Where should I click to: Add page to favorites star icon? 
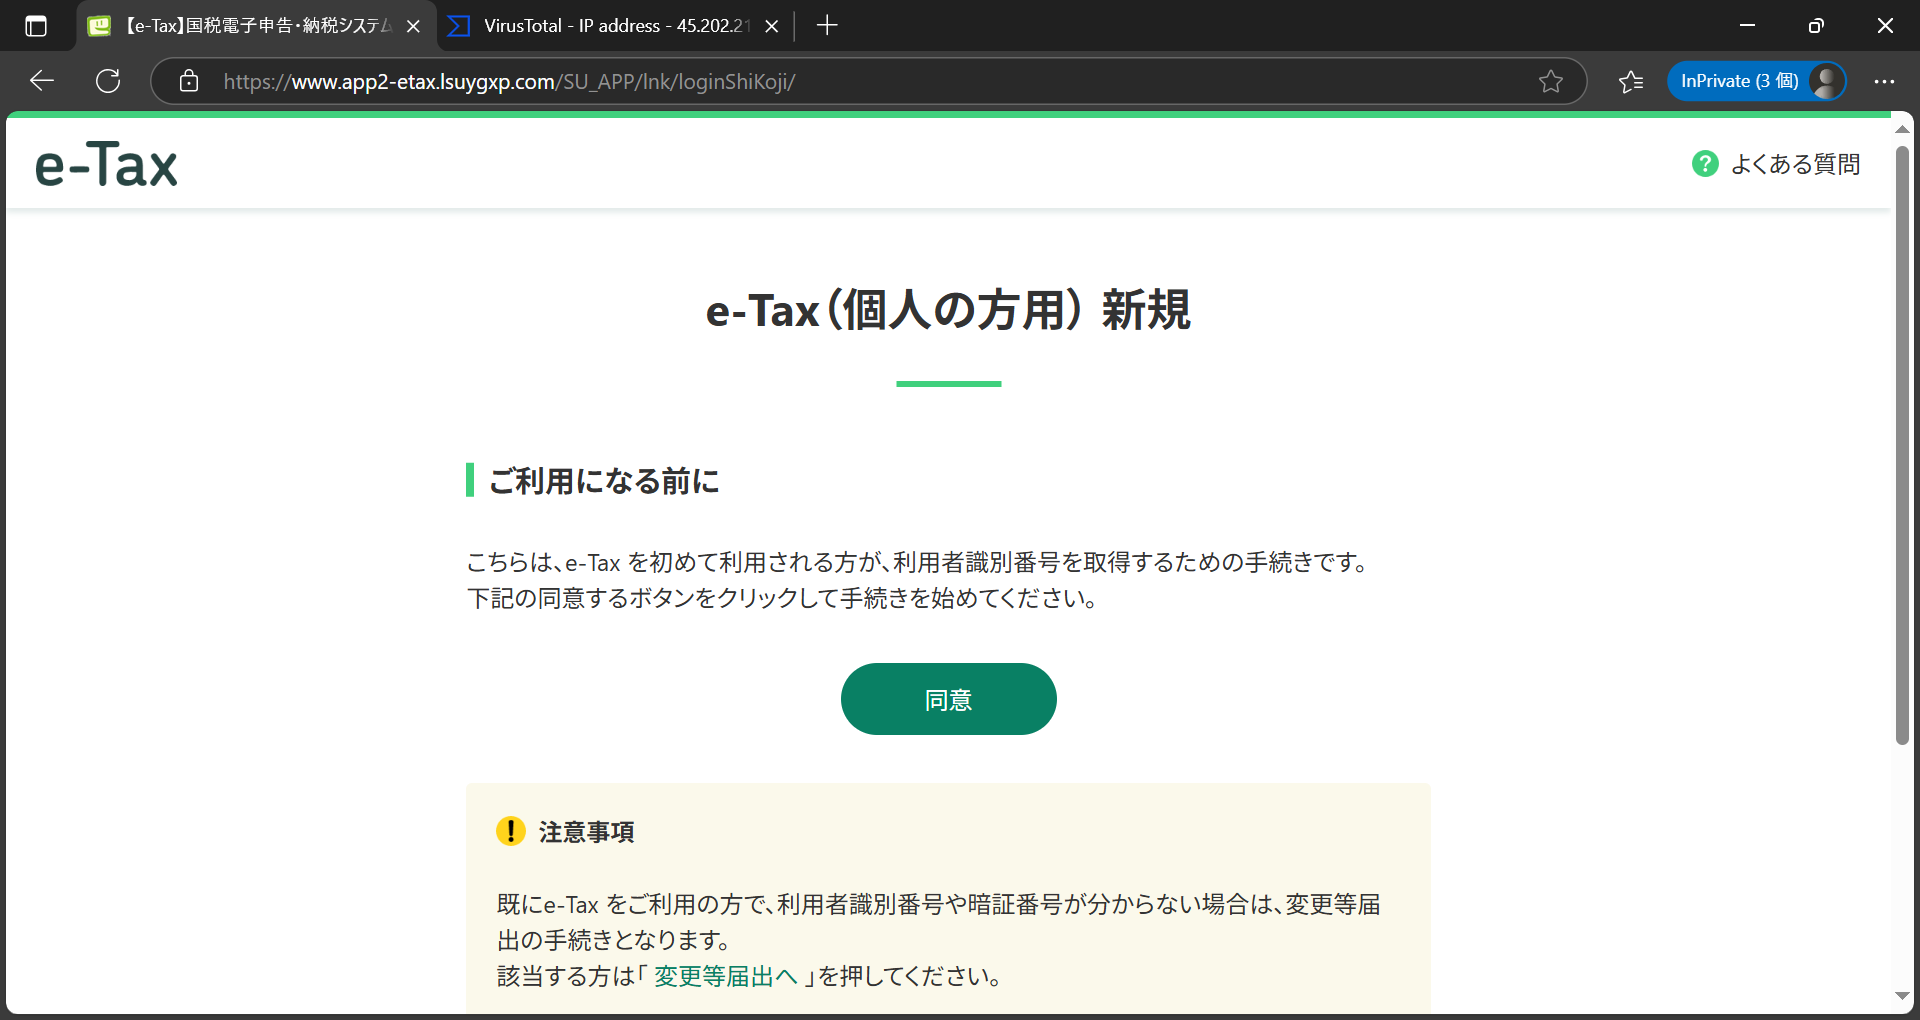(x=1550, y=81)
